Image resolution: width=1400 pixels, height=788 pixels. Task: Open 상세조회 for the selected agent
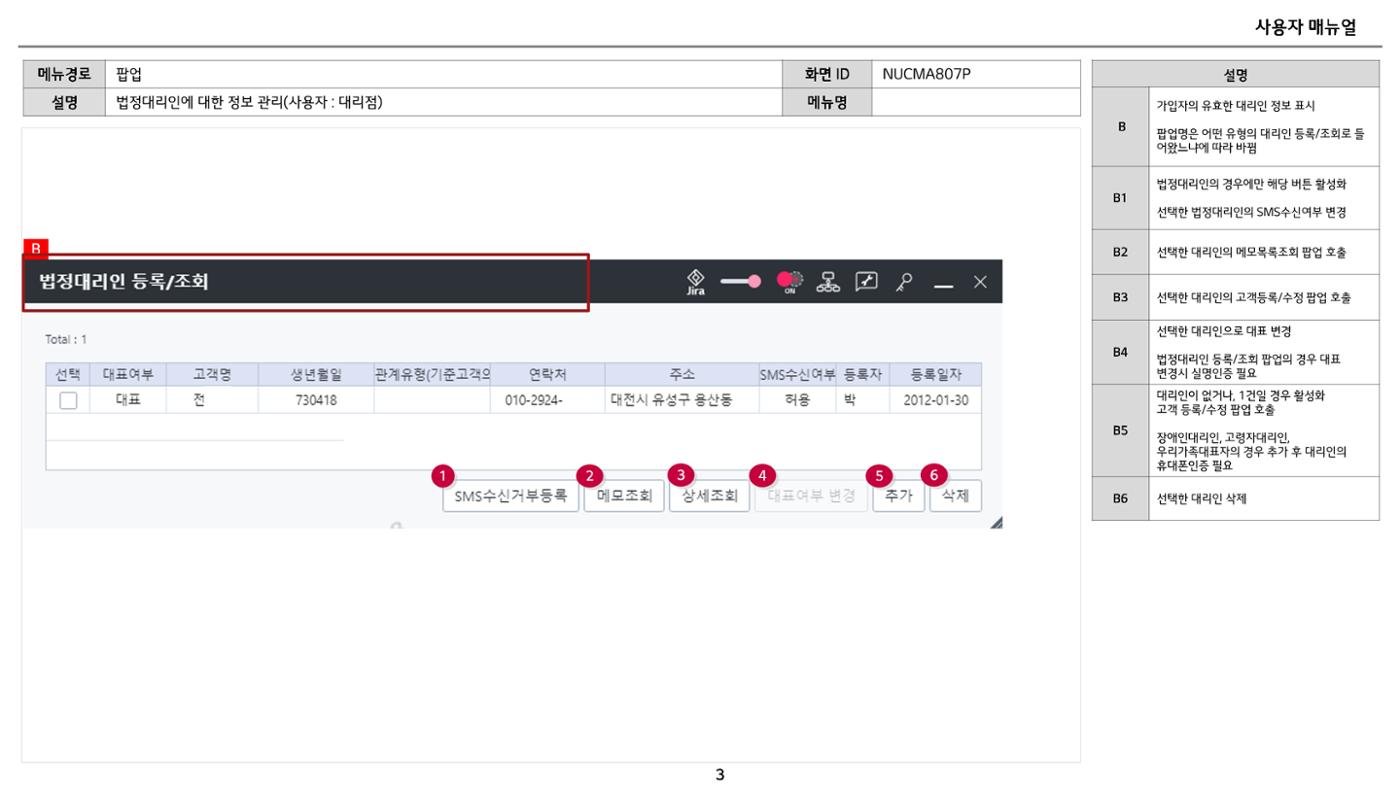[x=709, y=496]
